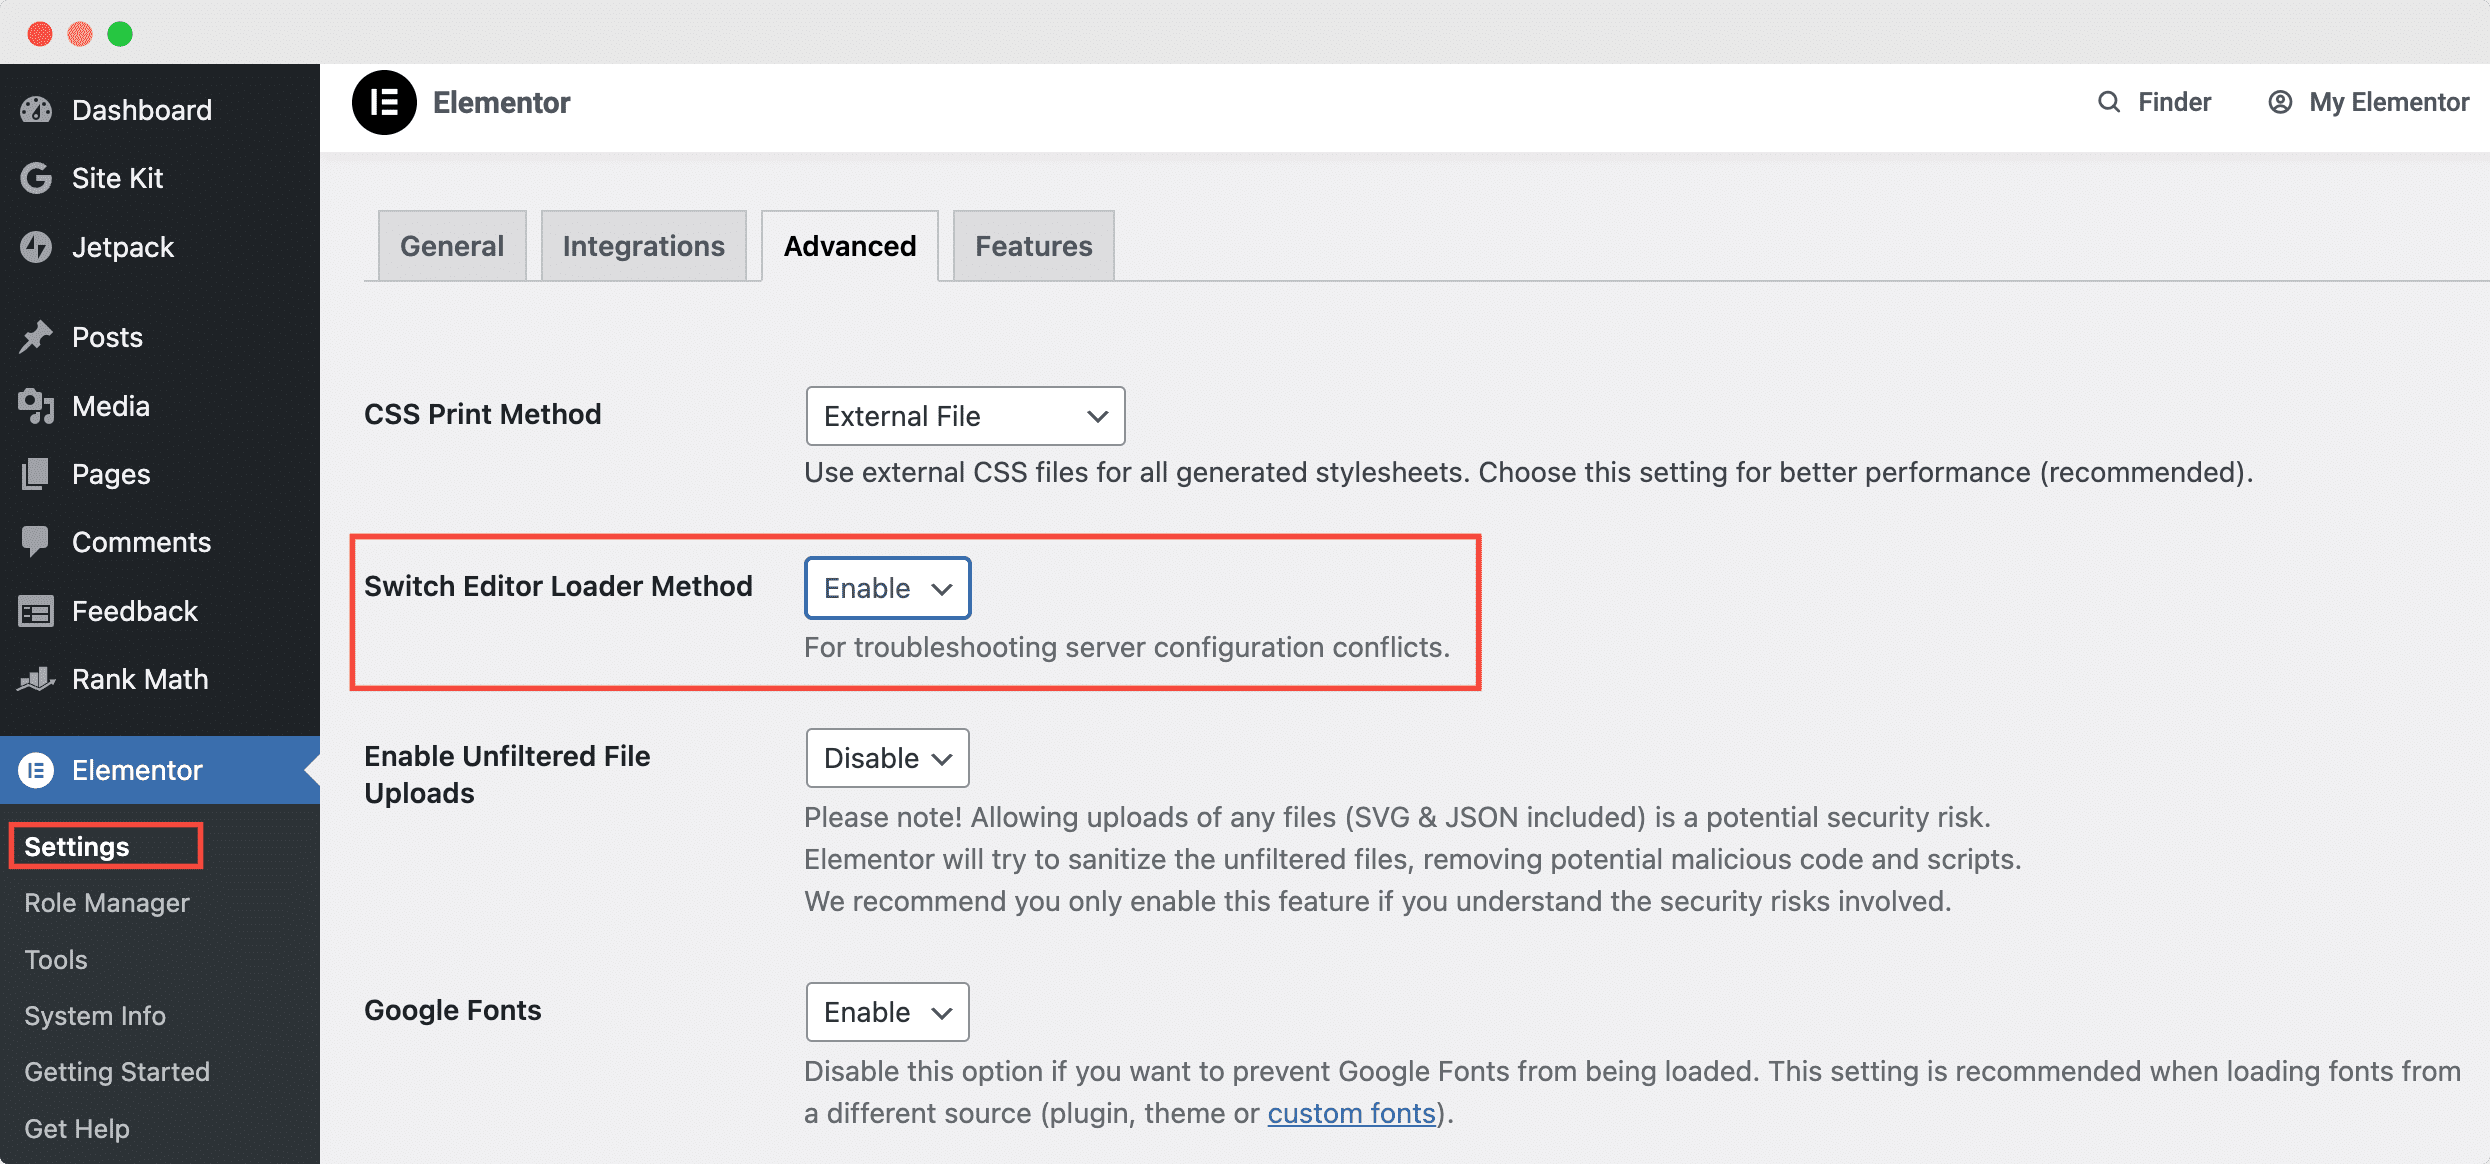Click the Pages sidebar icon

click(36, 473)
